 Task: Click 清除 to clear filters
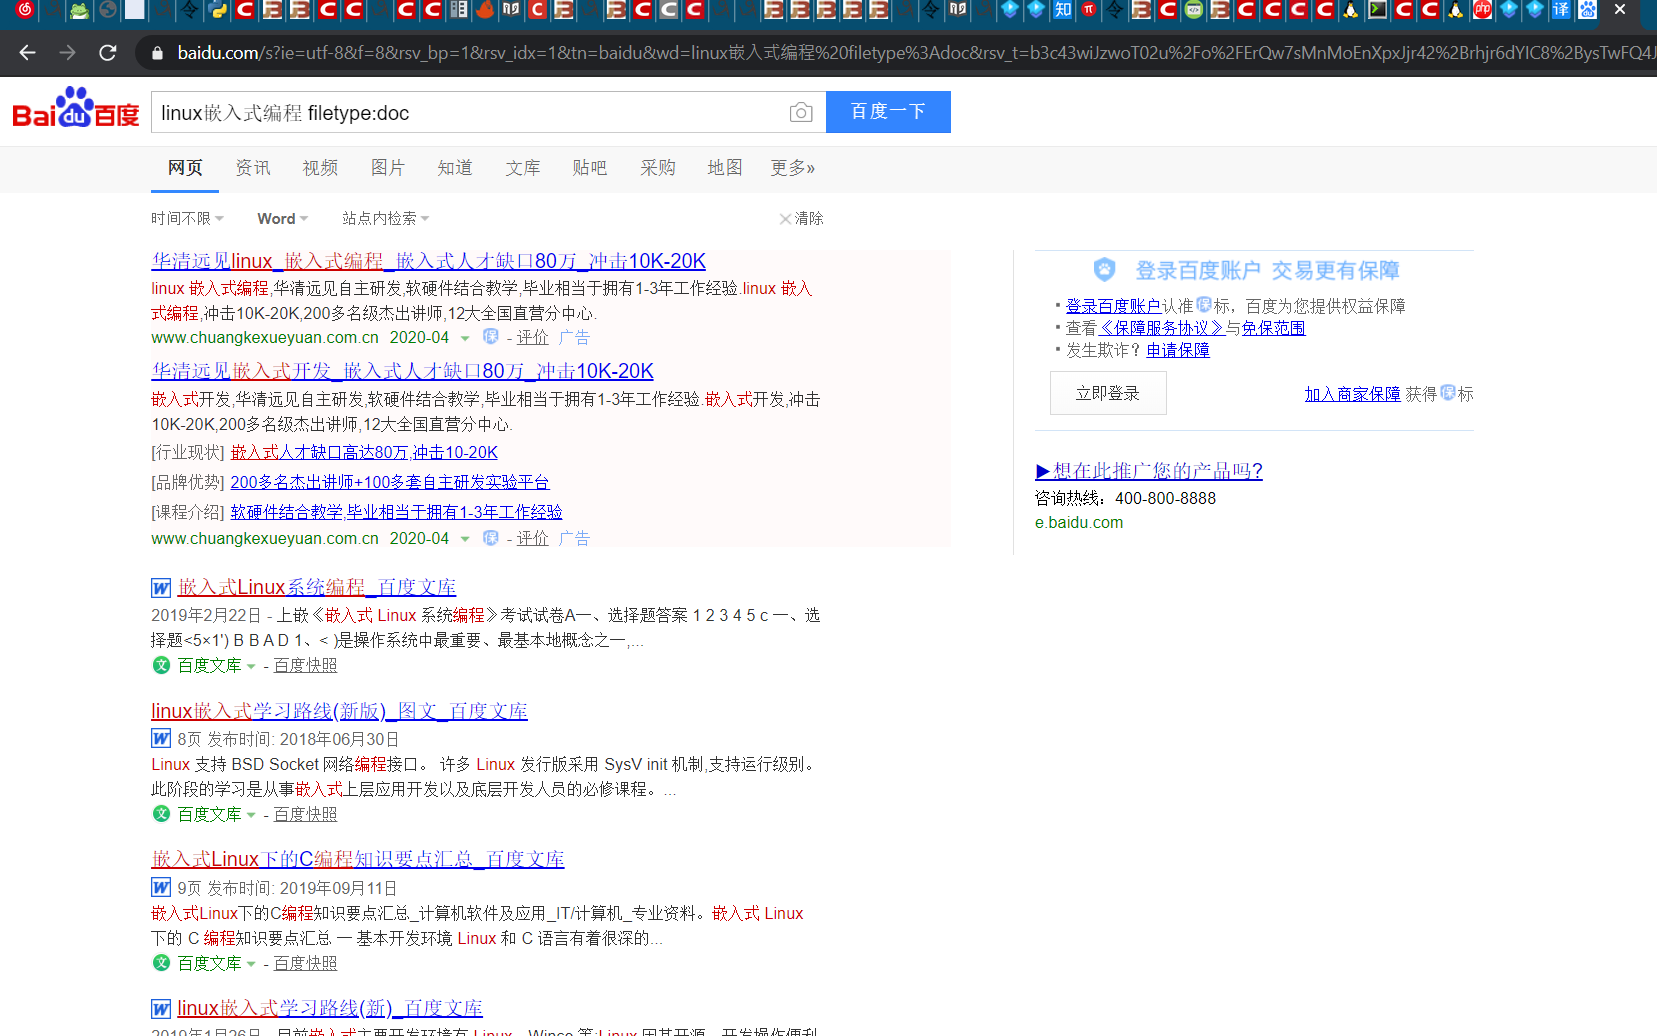point(808,218)
